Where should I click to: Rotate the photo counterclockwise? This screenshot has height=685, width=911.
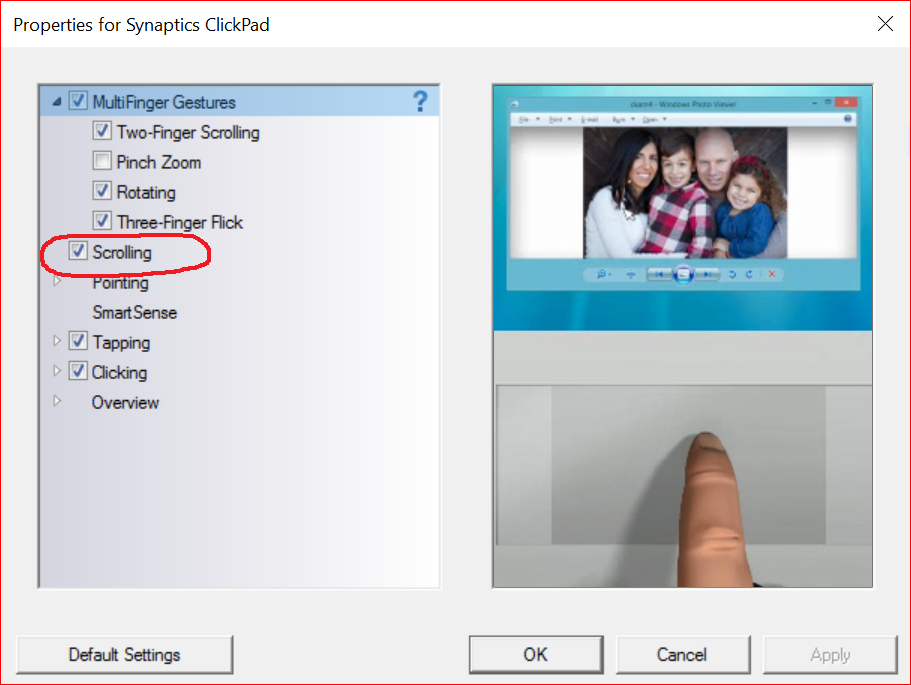tap(732, 273)
